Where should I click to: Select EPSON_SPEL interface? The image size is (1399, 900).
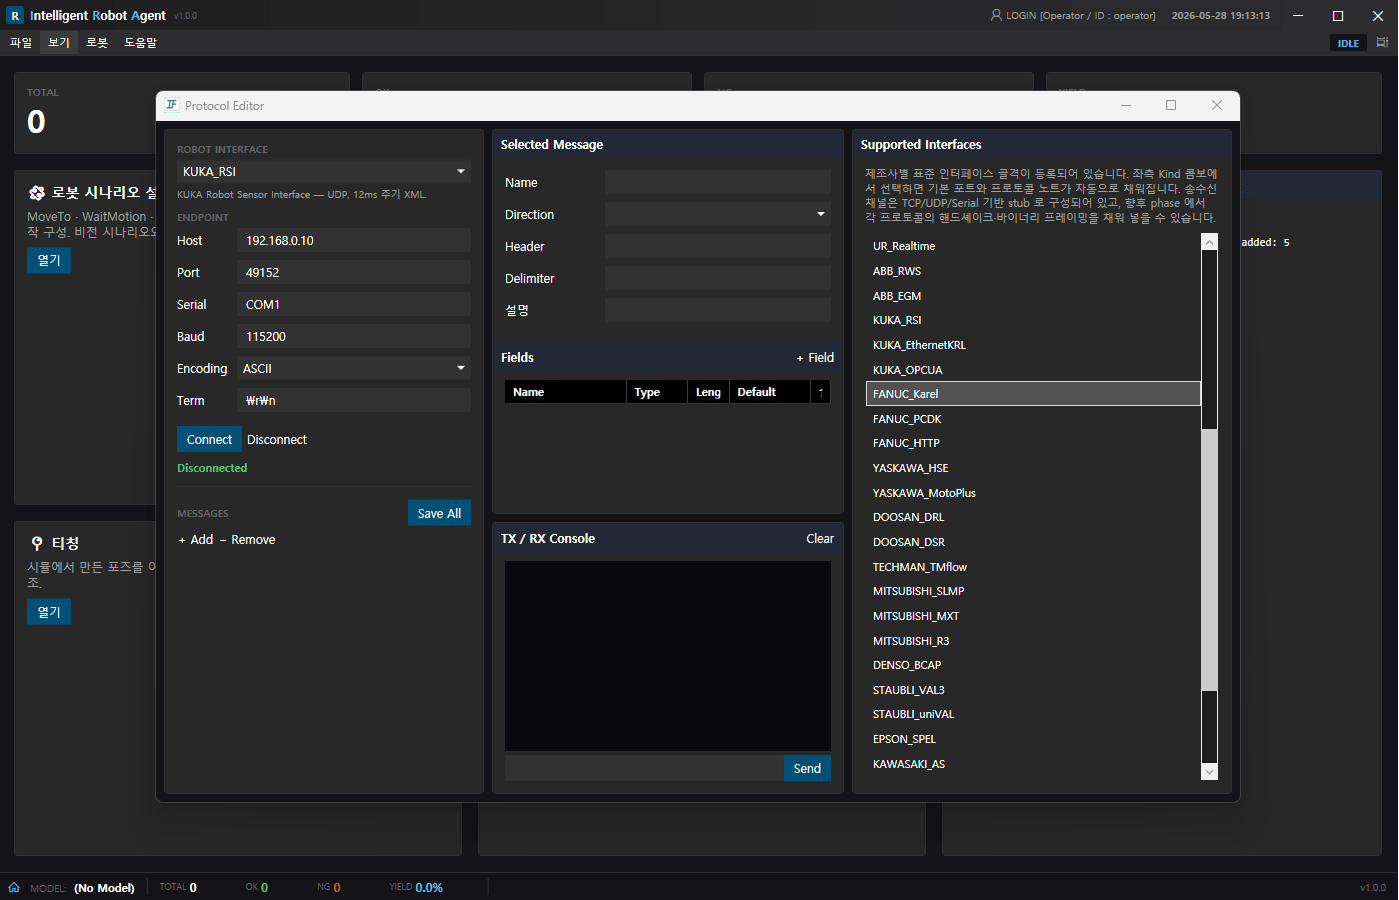[x=1033, y=739]
